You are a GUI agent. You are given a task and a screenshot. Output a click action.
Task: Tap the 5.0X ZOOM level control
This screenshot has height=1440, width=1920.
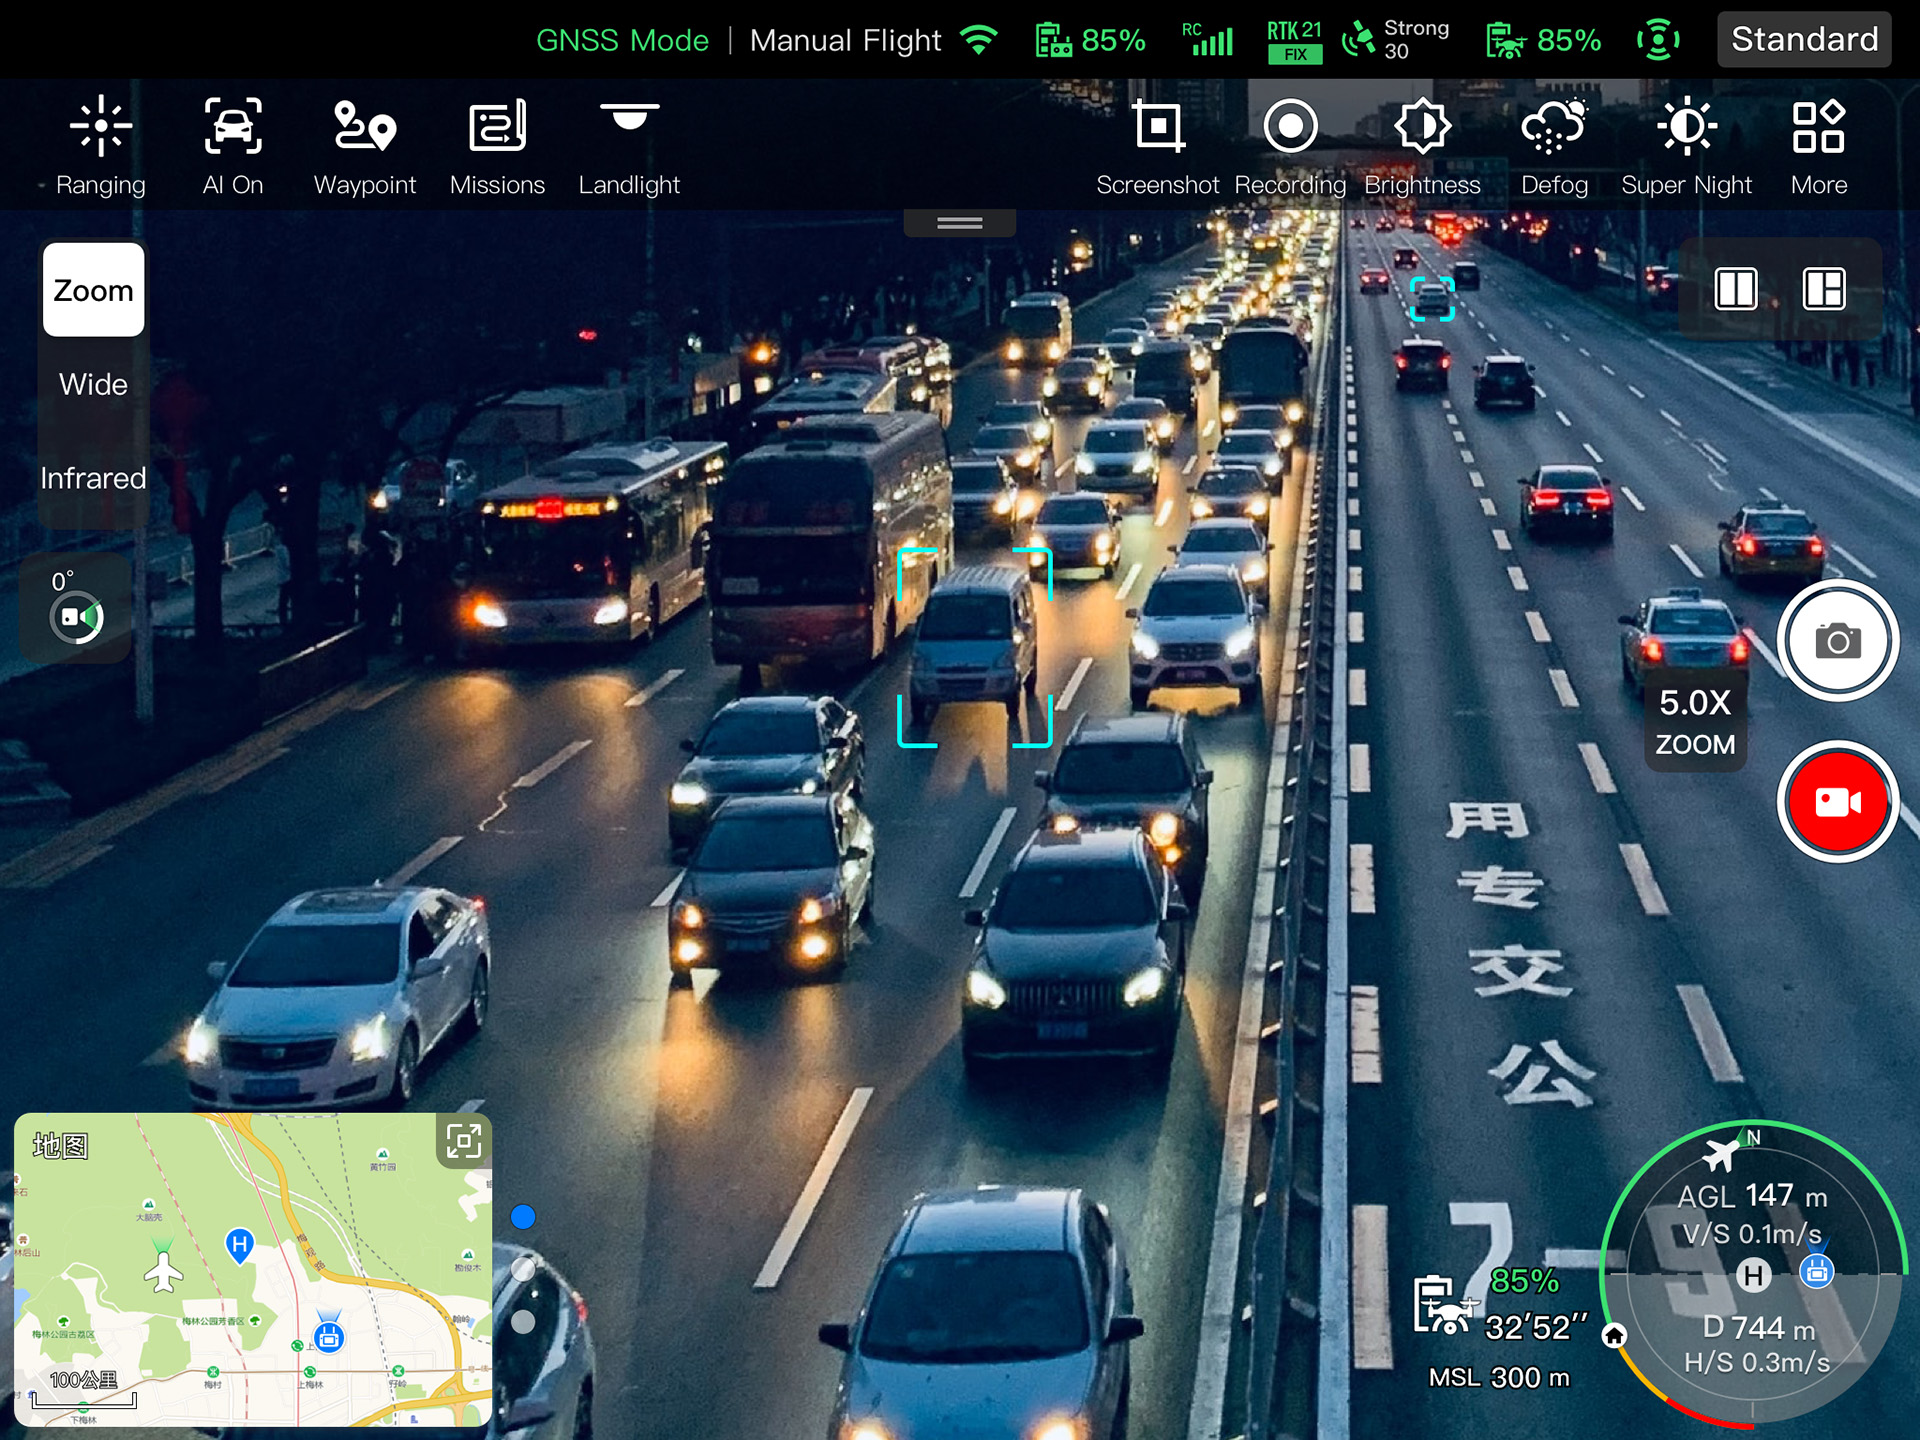pyautogui.click(x=1695, y=722)
